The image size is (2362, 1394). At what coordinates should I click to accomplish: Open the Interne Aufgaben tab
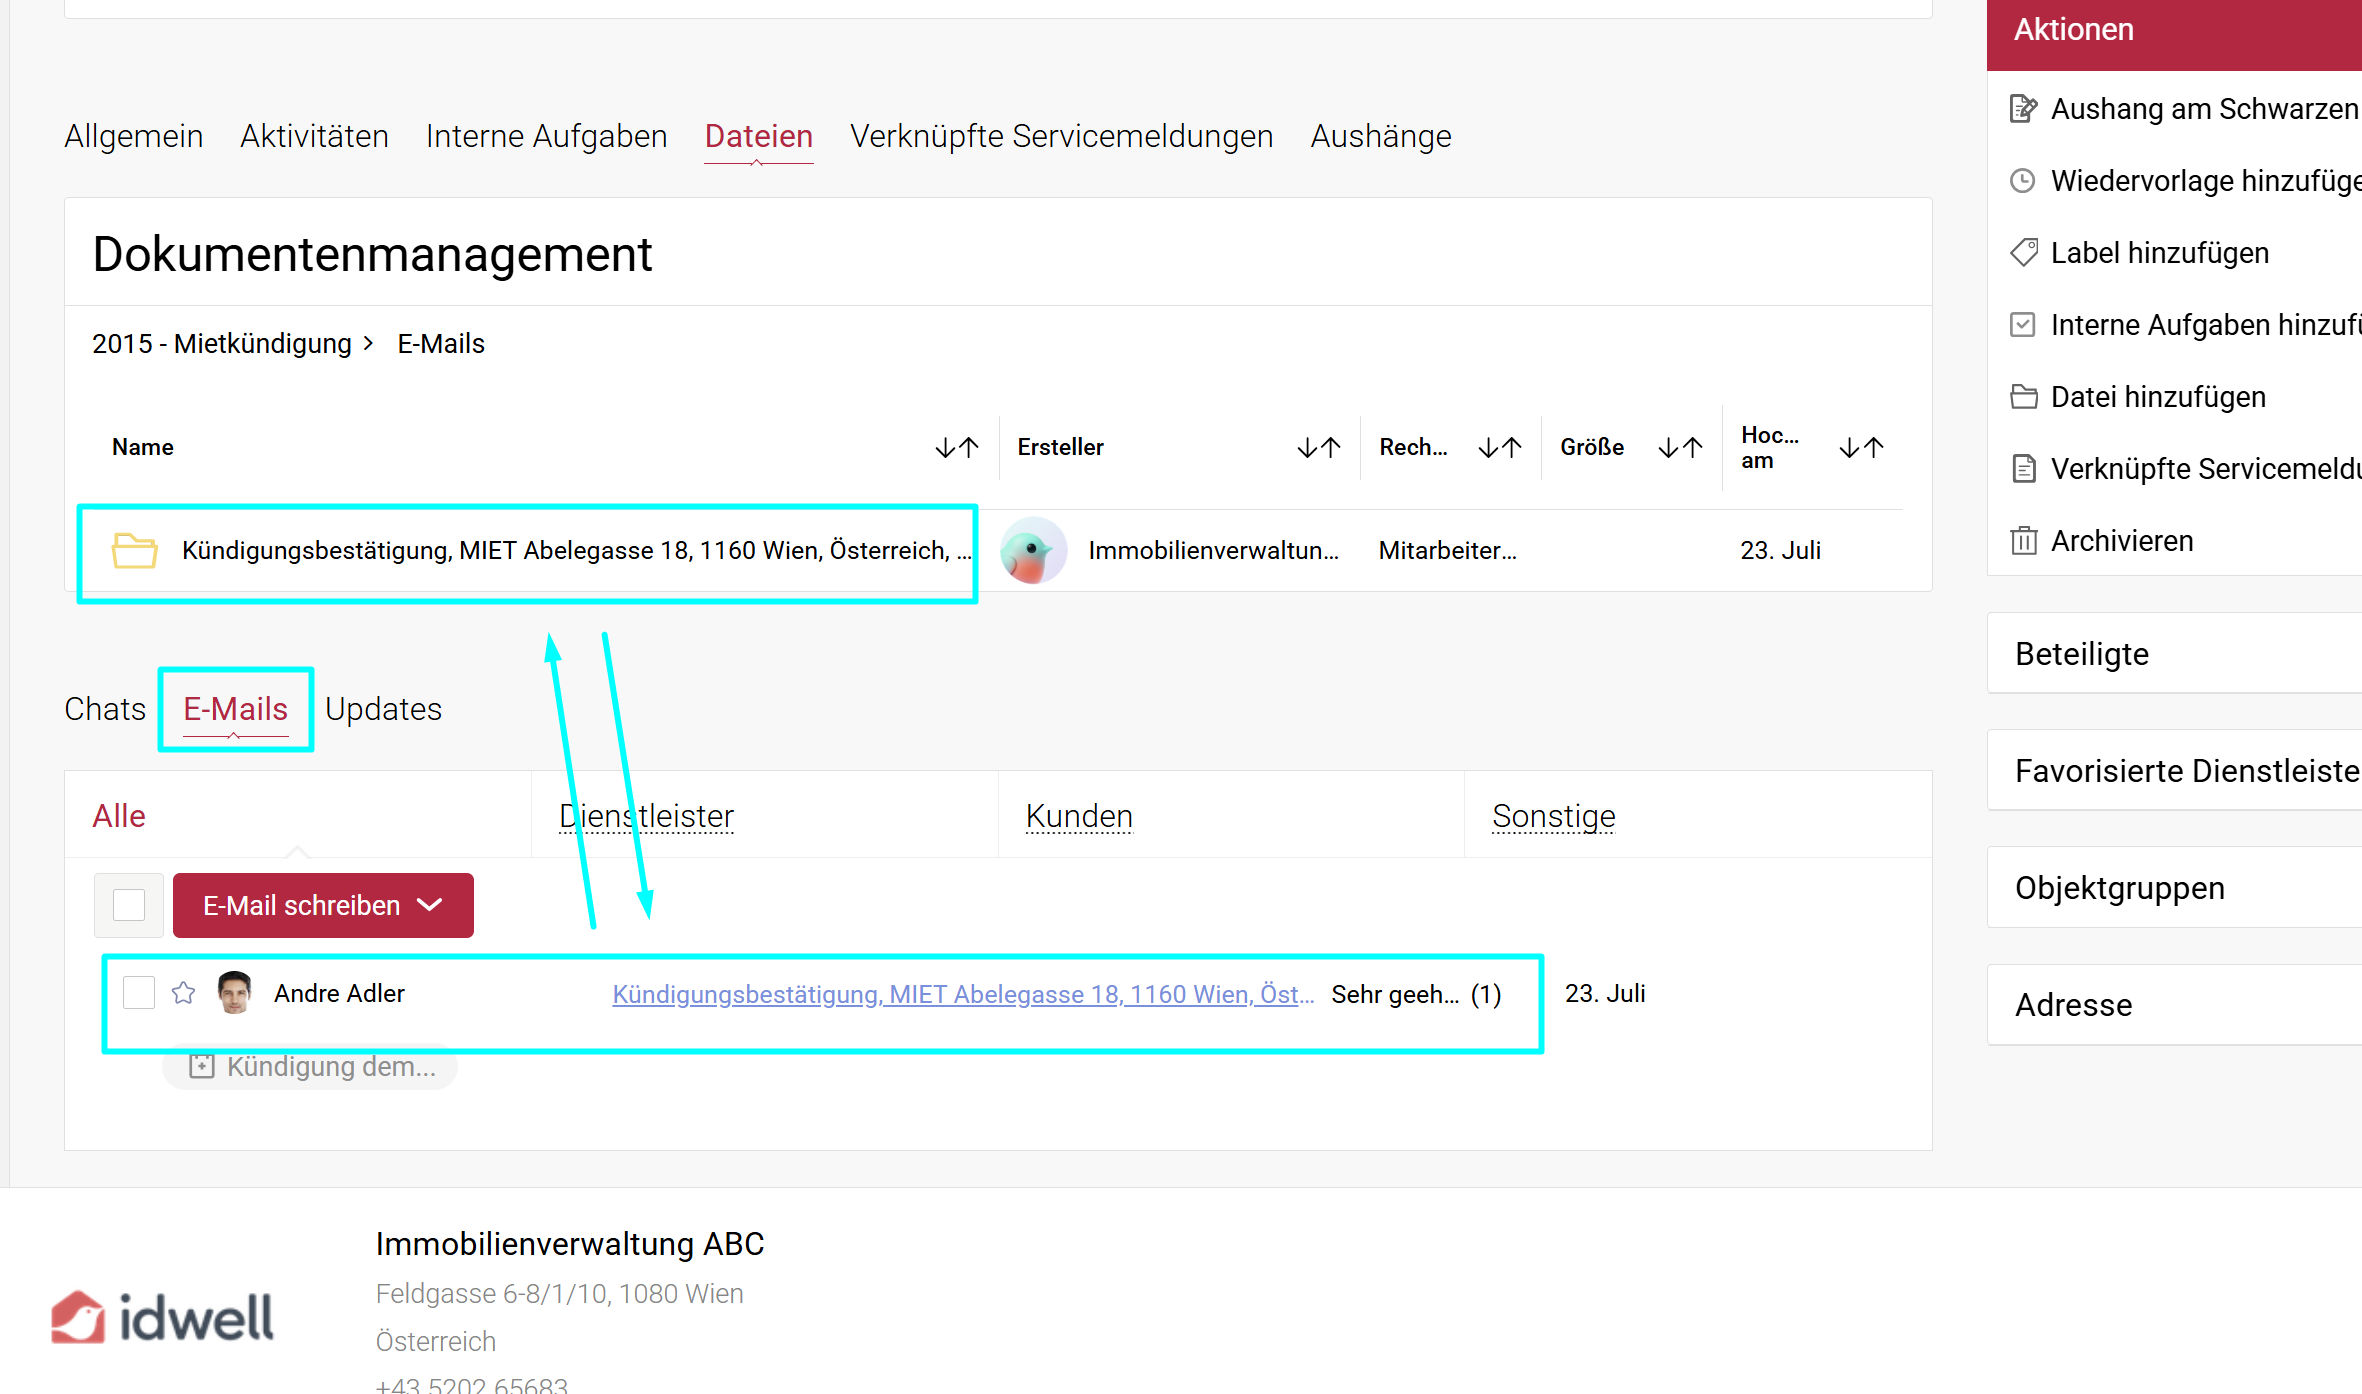click(x=546, y=136)
